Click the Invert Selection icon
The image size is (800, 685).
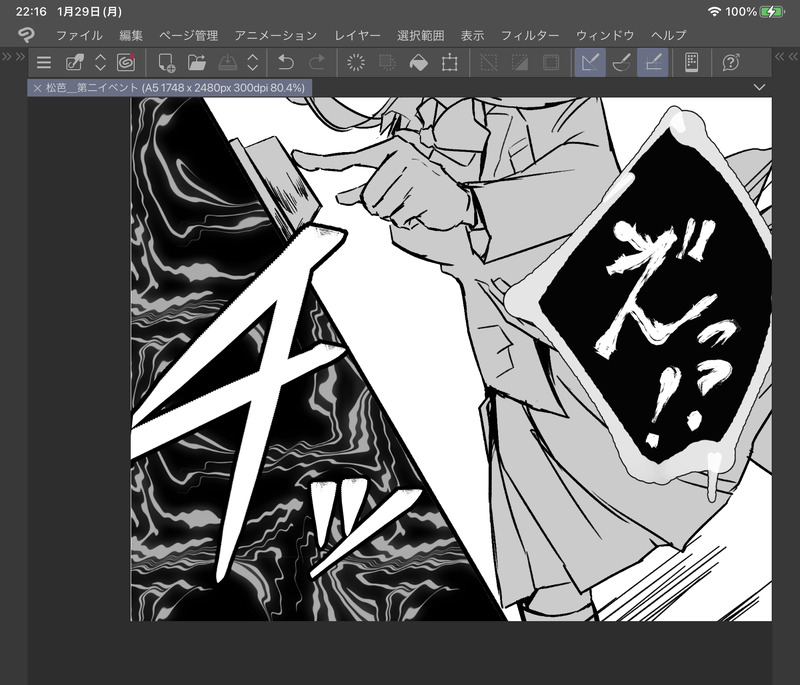click(519, 63)
